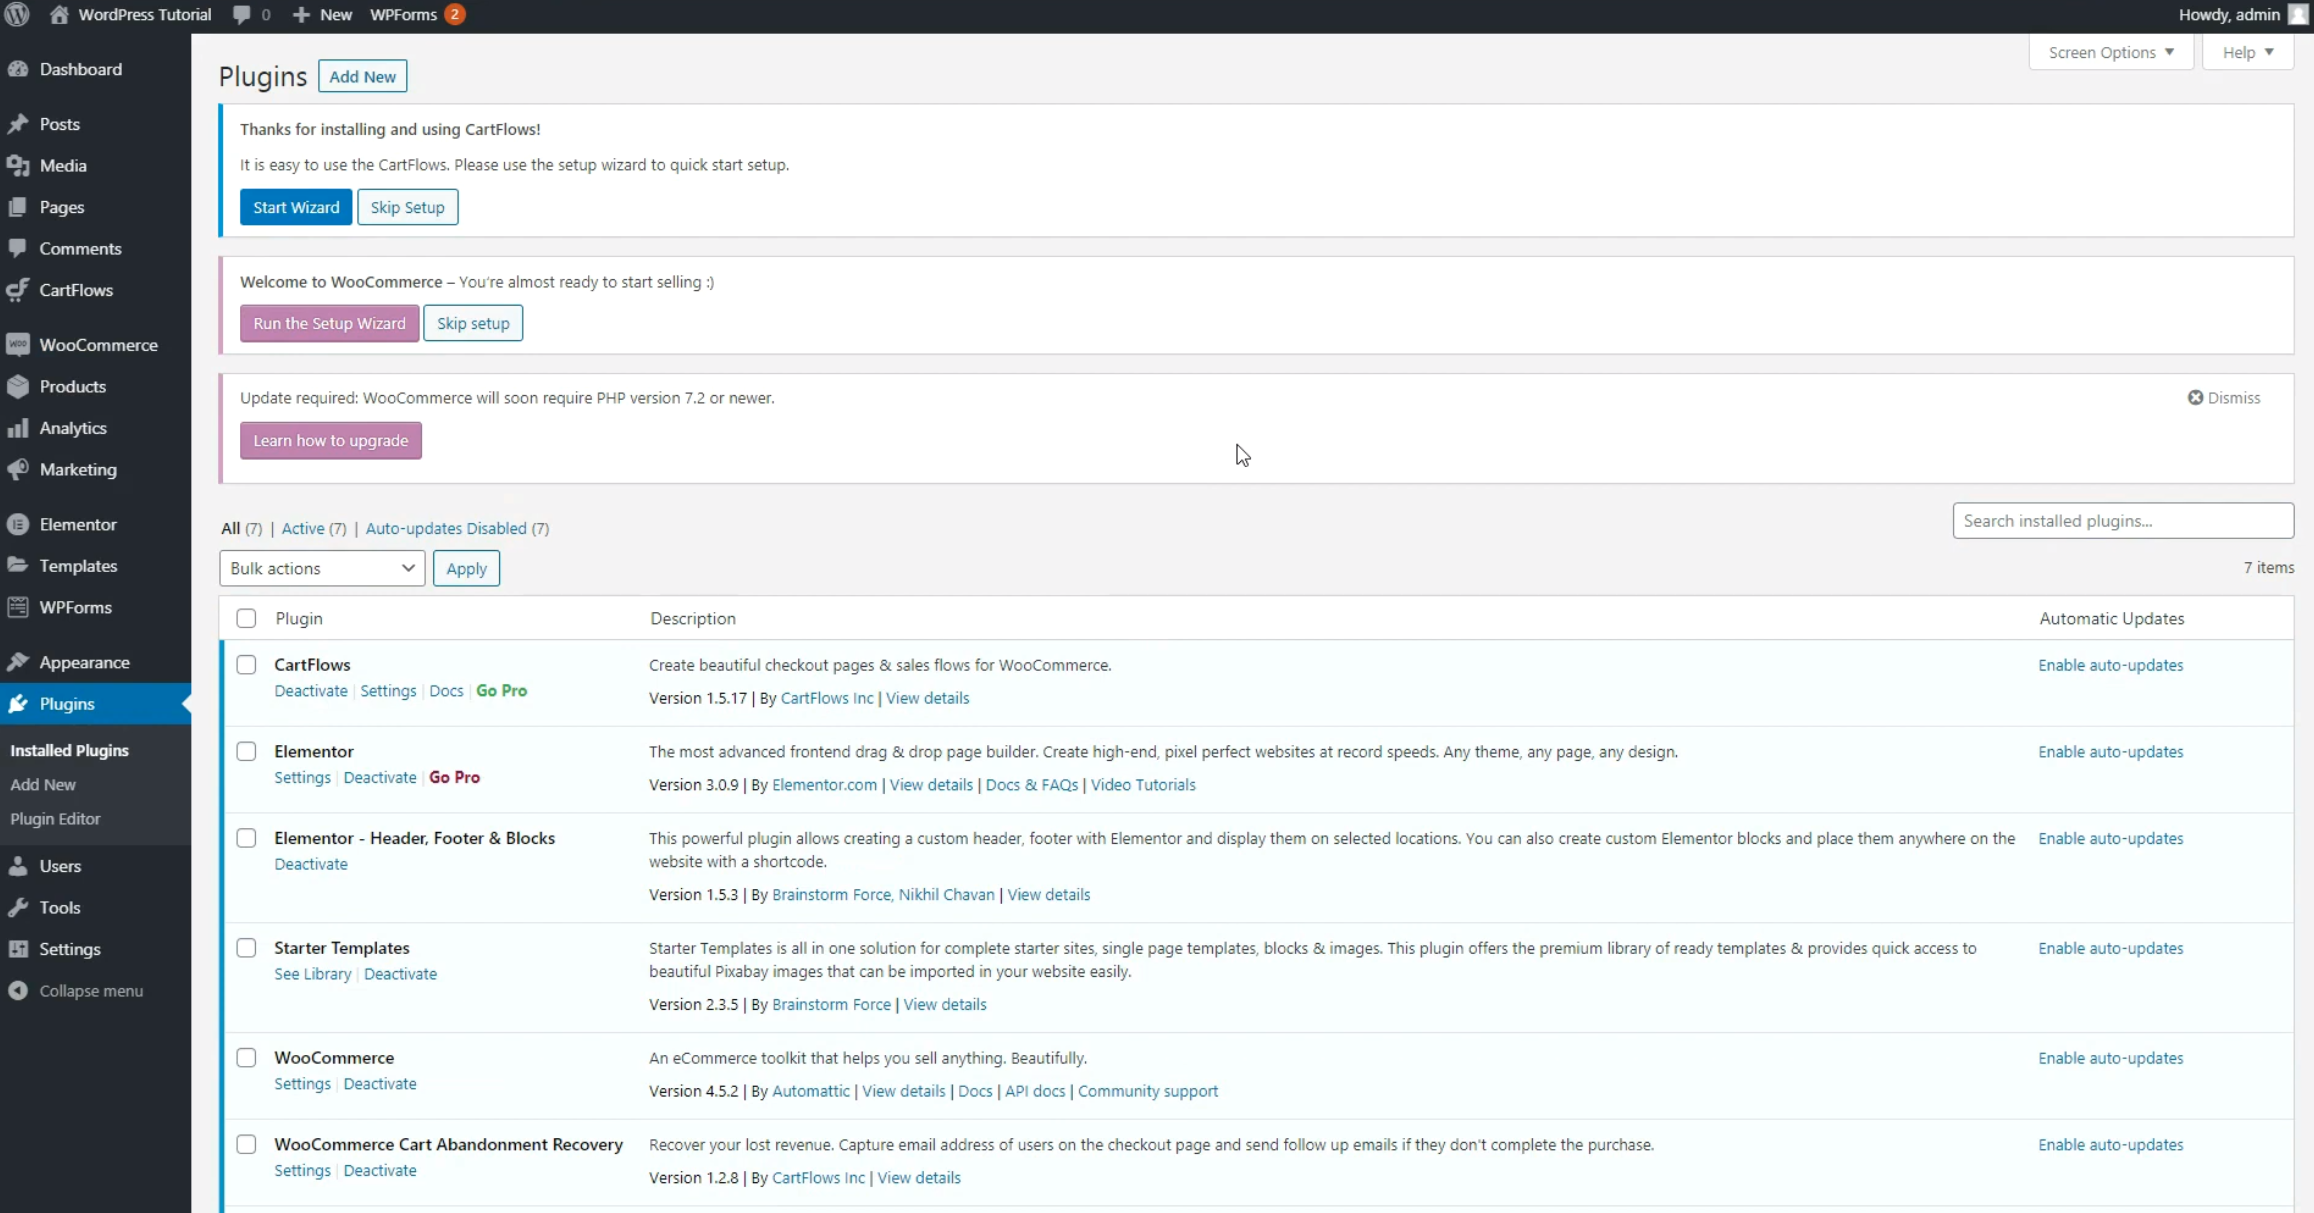
Task: Open Video Tutorials link for Elementor
Action: (x=1143, y=785)
